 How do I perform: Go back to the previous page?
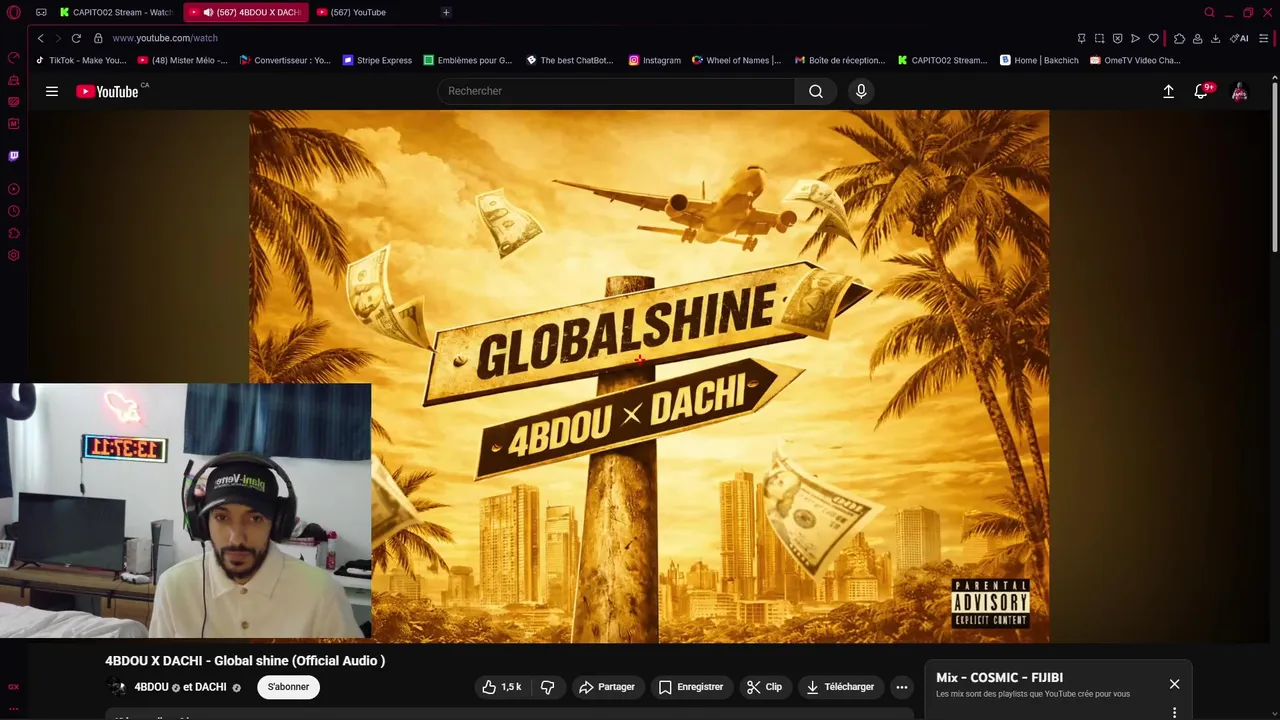pyautogui.click(x=40, y=38)
